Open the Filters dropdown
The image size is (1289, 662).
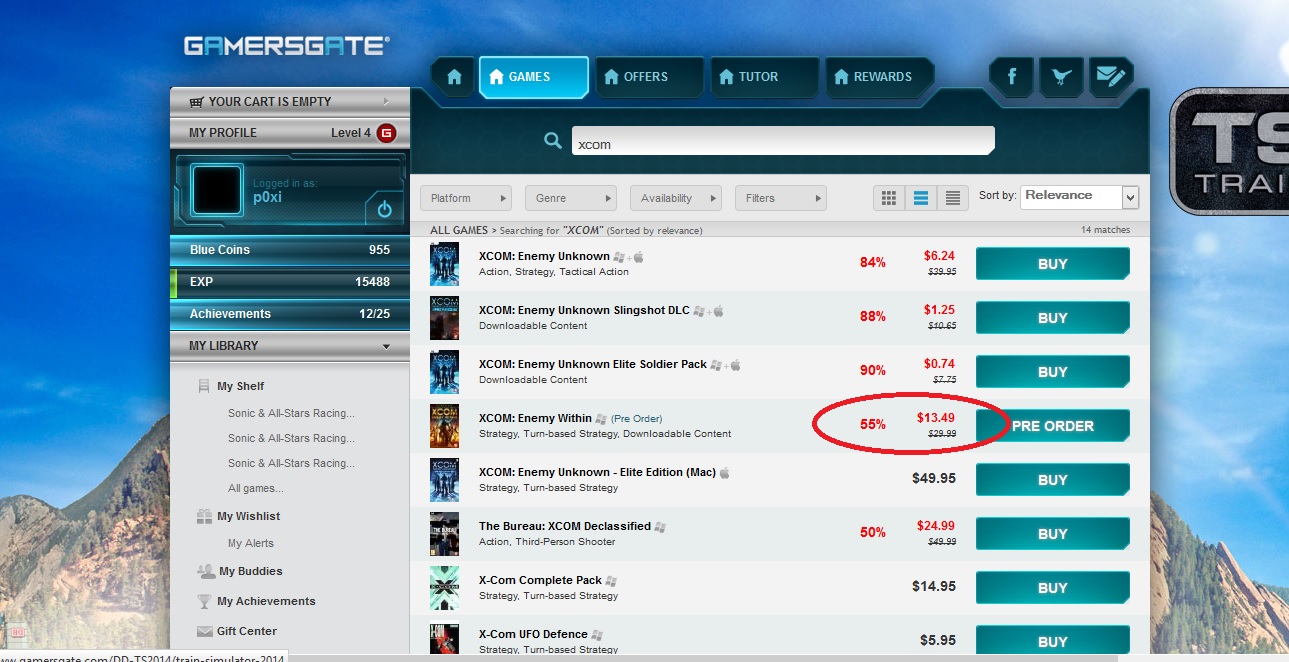780,198
